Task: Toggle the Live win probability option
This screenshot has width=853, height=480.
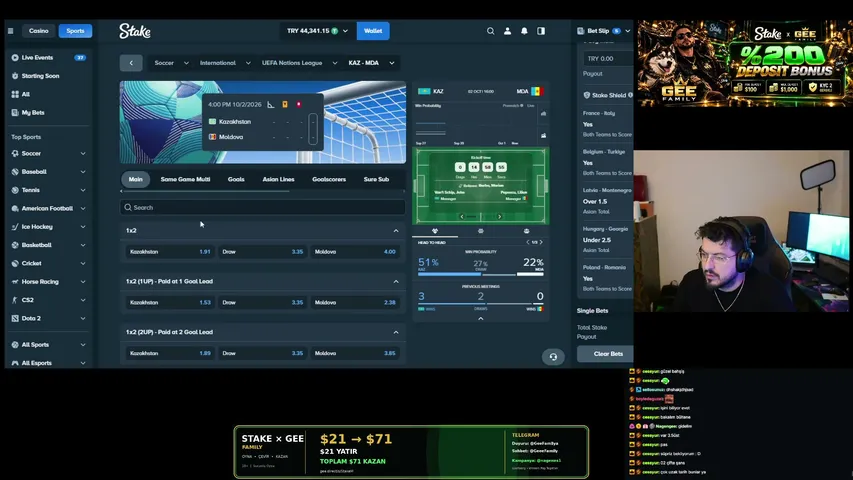Action: (x=530, y=106)
